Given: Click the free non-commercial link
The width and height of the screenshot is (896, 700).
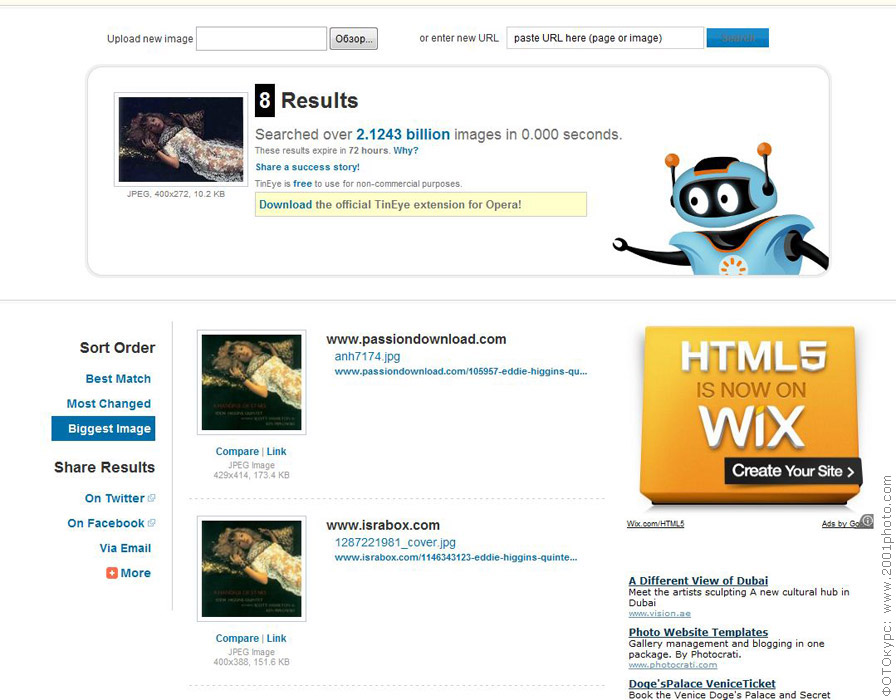Looking at the screenshot, I should pos(302,183).
